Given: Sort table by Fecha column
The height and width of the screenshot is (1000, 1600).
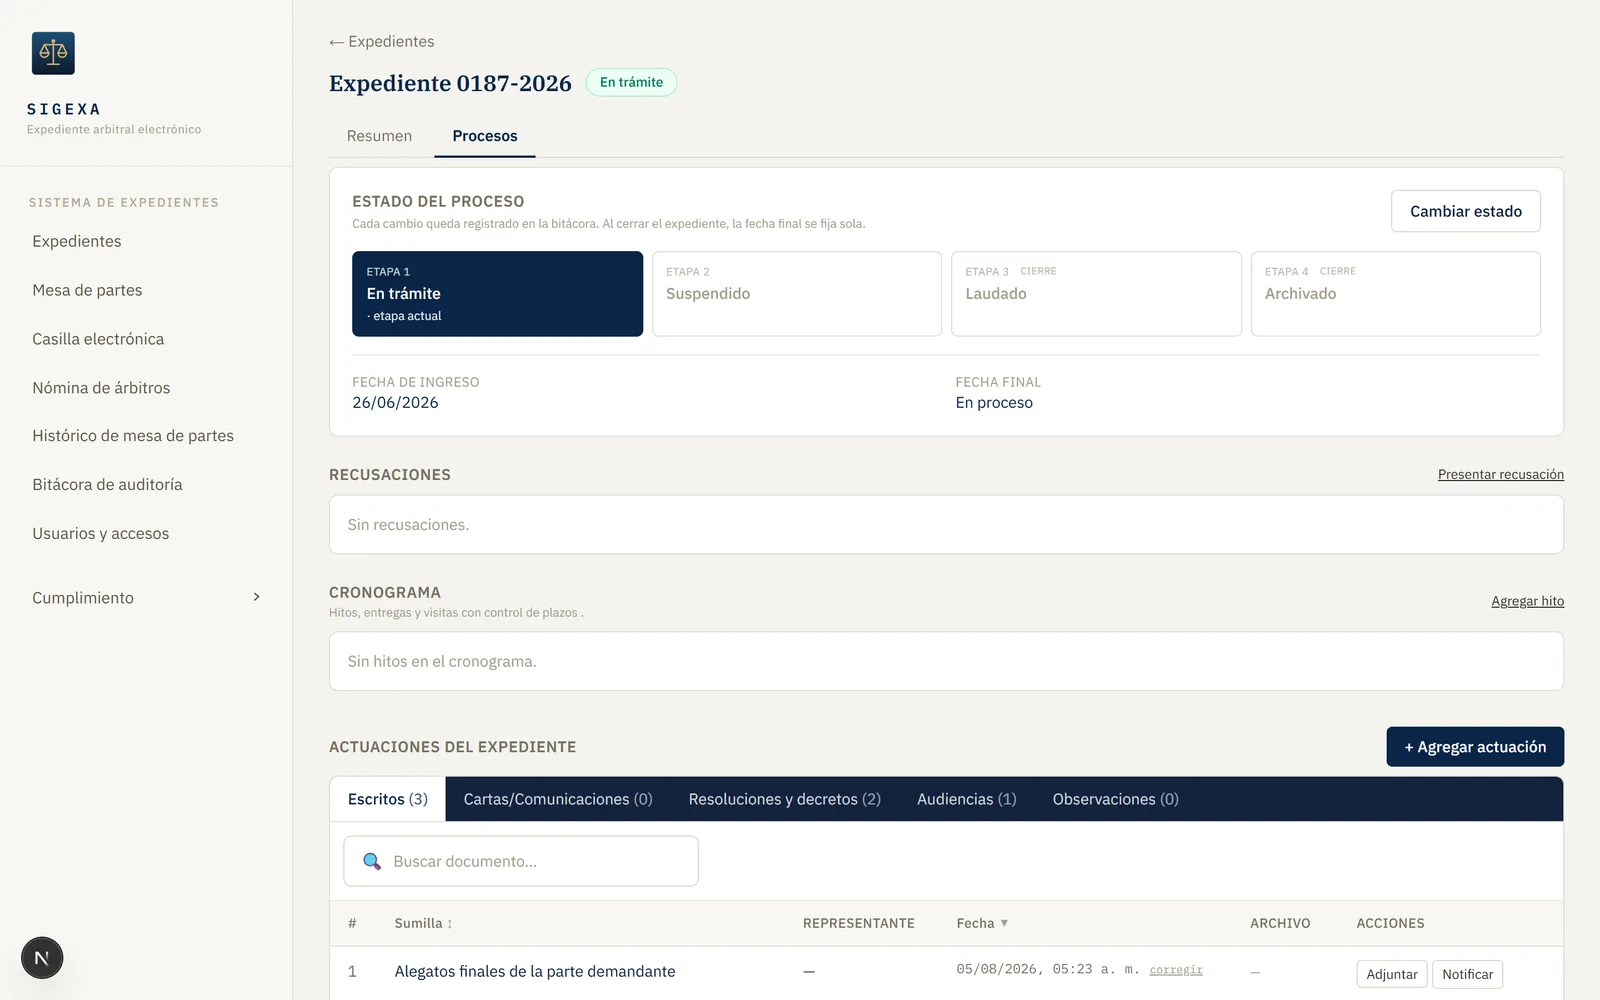Looking at the screenshot, I should click(x=982, y=923).
